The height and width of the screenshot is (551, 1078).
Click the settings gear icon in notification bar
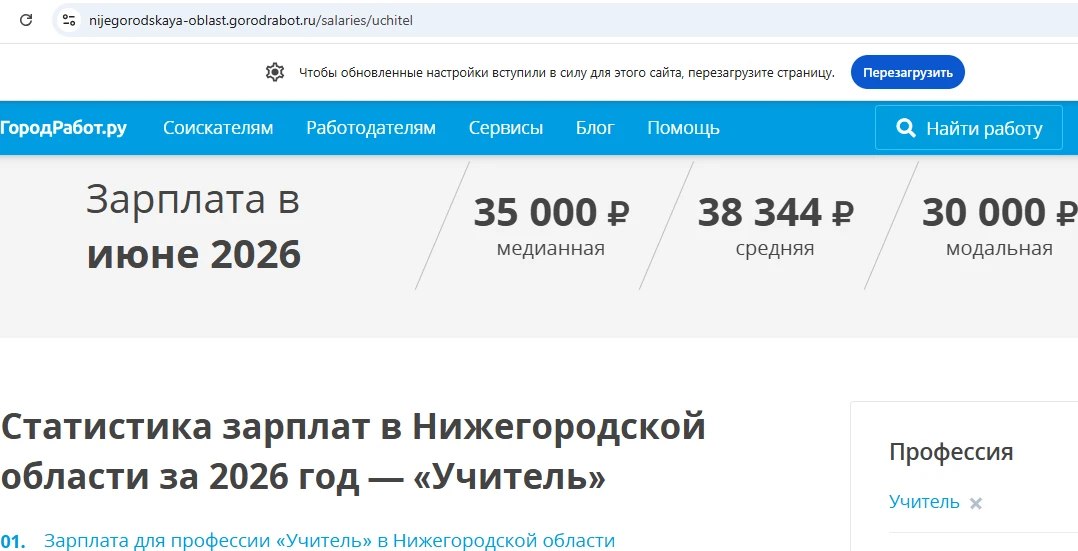(275, 72)
